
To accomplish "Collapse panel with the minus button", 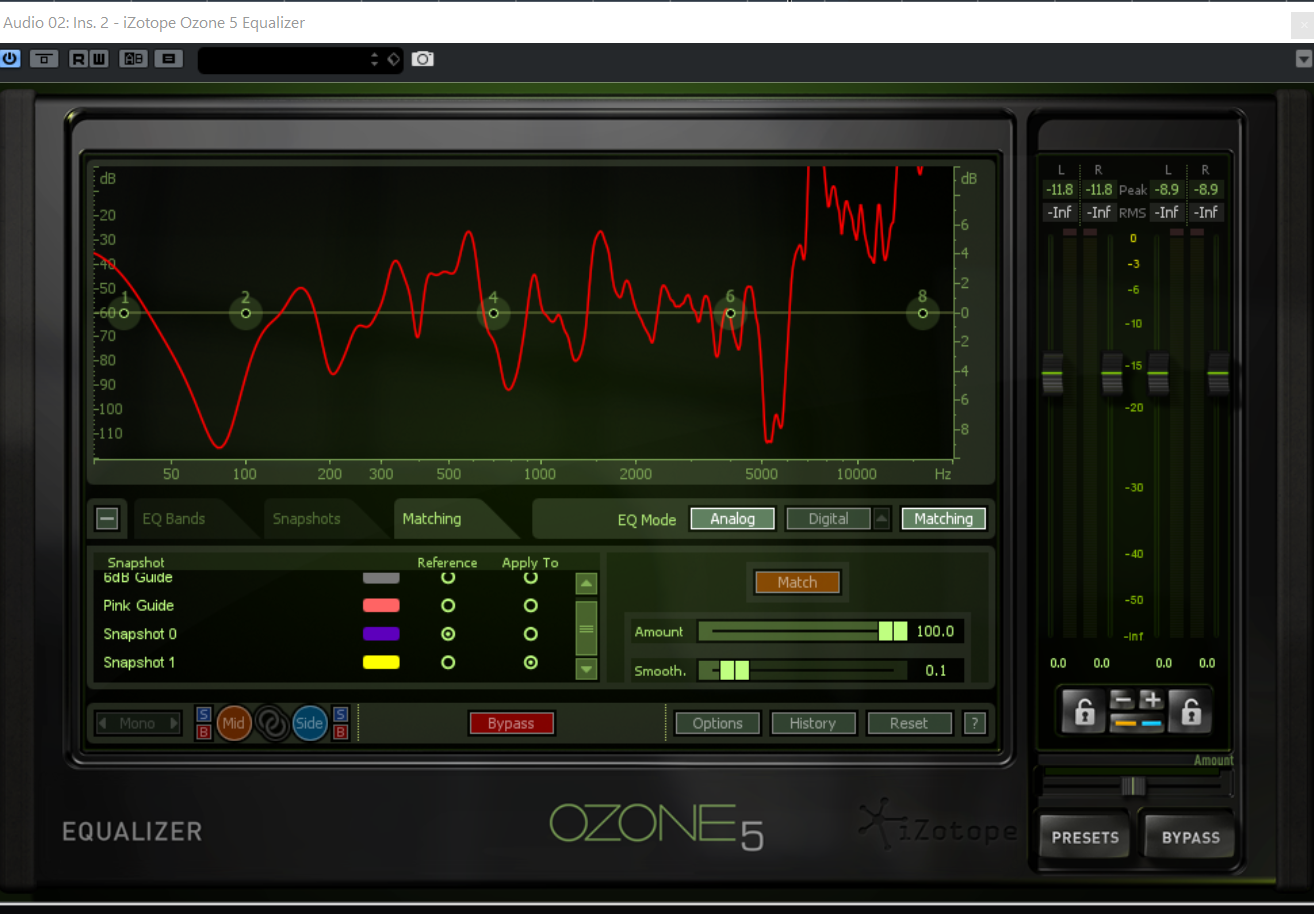I will pos(107,518).
